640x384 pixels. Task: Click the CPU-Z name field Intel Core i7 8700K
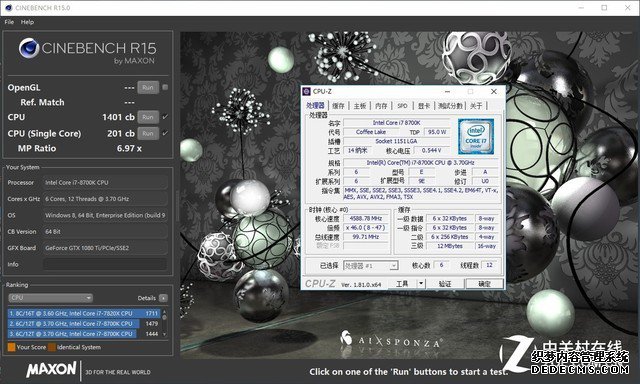[x=396, y=123]
